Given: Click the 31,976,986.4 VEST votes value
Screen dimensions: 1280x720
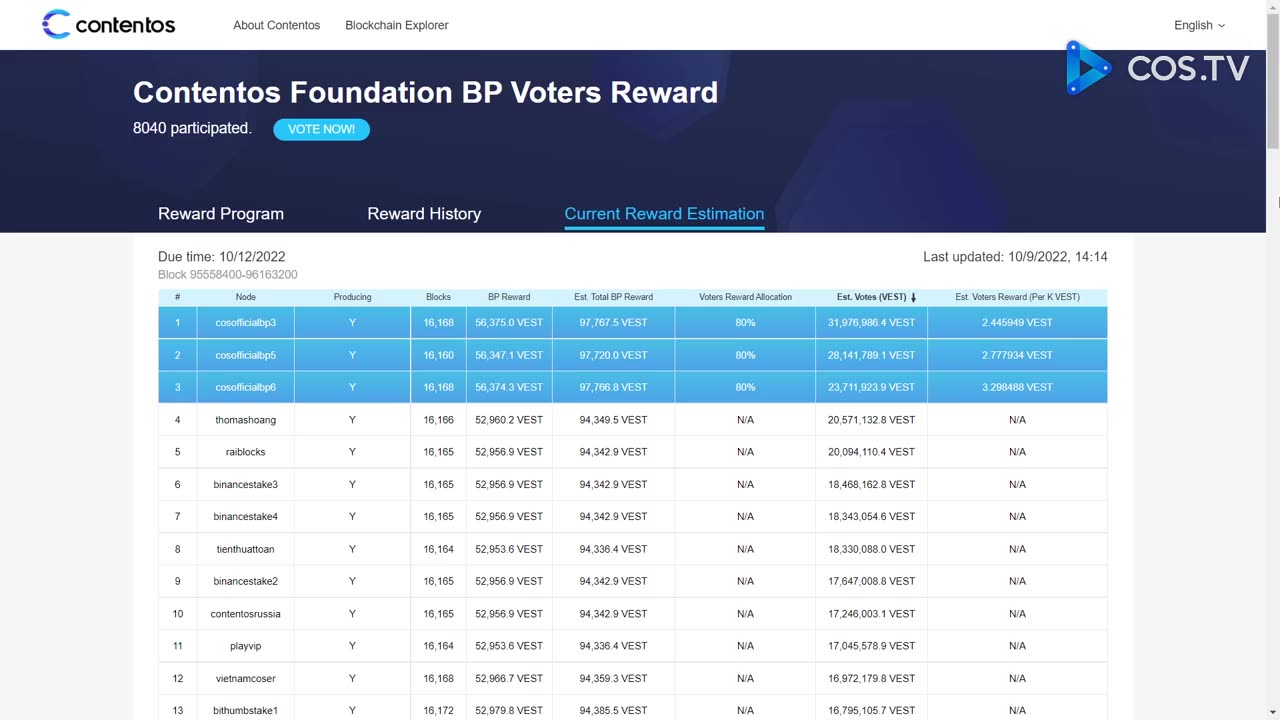Looking at the screenshot, I should [x=871, y=323].
